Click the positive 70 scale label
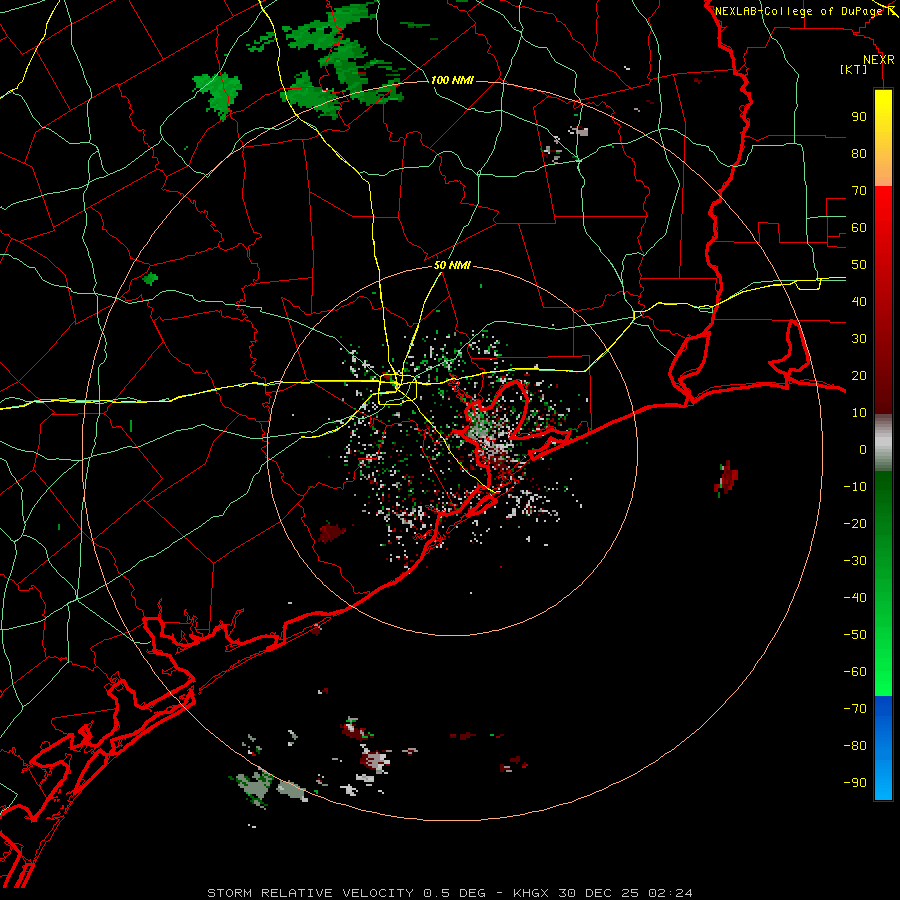Viewport: 900px width, 900px height. (x=859, y=191)
